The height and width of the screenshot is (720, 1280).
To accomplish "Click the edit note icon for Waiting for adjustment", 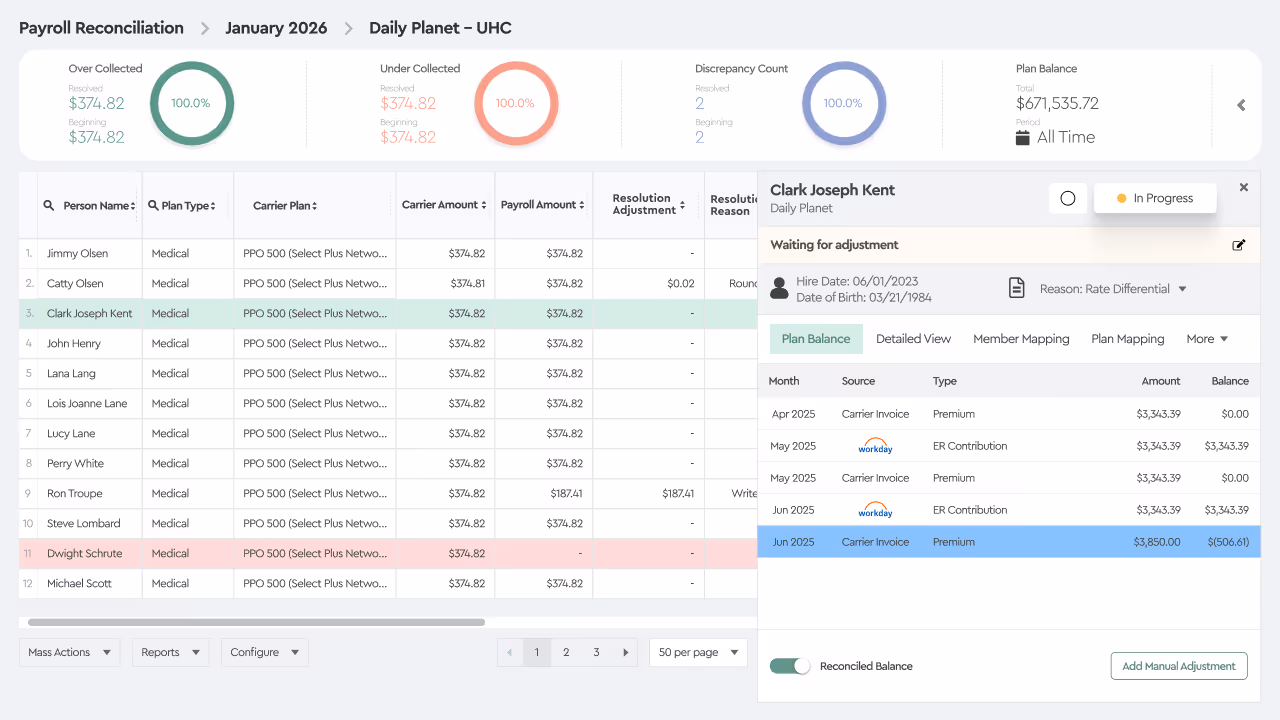I will point(1239,245).
